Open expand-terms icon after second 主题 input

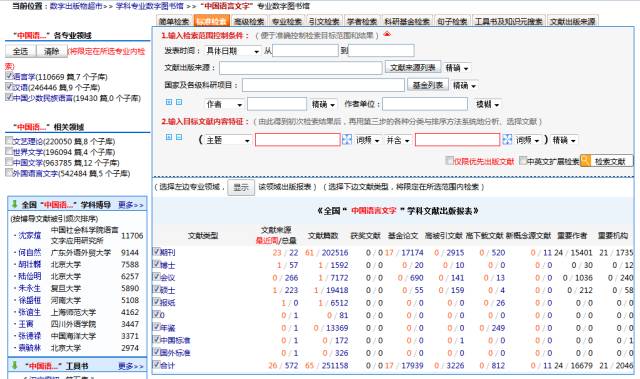click(x=507, y=140)
